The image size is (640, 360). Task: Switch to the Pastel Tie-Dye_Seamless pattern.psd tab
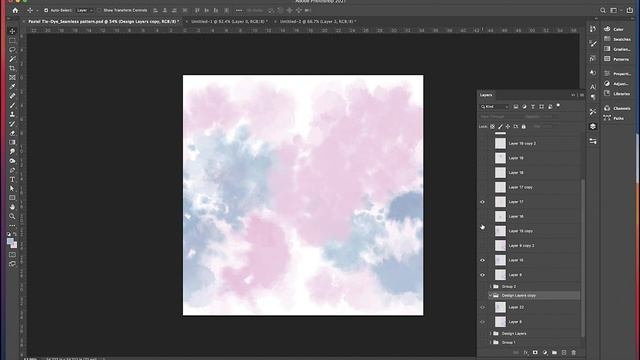click(104, 21)
